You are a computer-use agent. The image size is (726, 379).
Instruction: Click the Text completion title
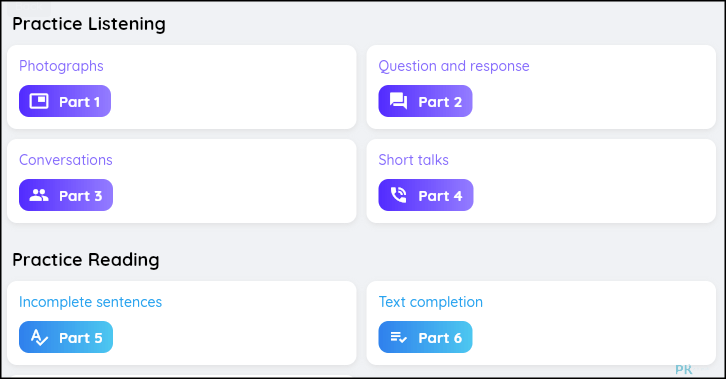click(x=431, y=302)
